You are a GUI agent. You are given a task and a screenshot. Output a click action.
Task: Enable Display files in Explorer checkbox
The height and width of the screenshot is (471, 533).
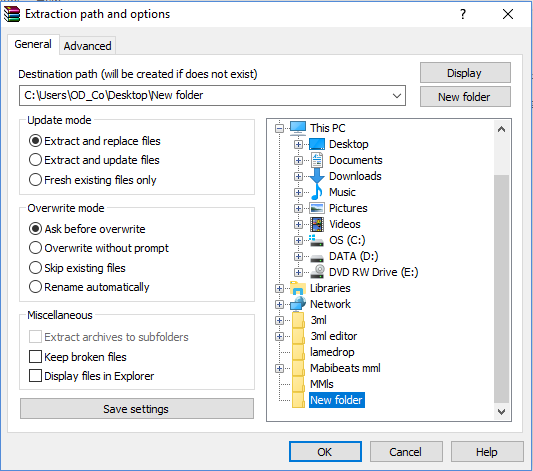tap(35, 376)
